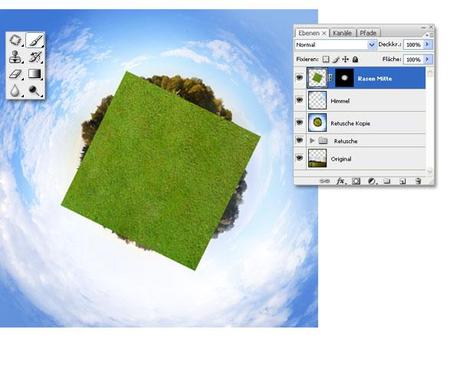Click the layers list scrollbar

click(x=430, y=122)
